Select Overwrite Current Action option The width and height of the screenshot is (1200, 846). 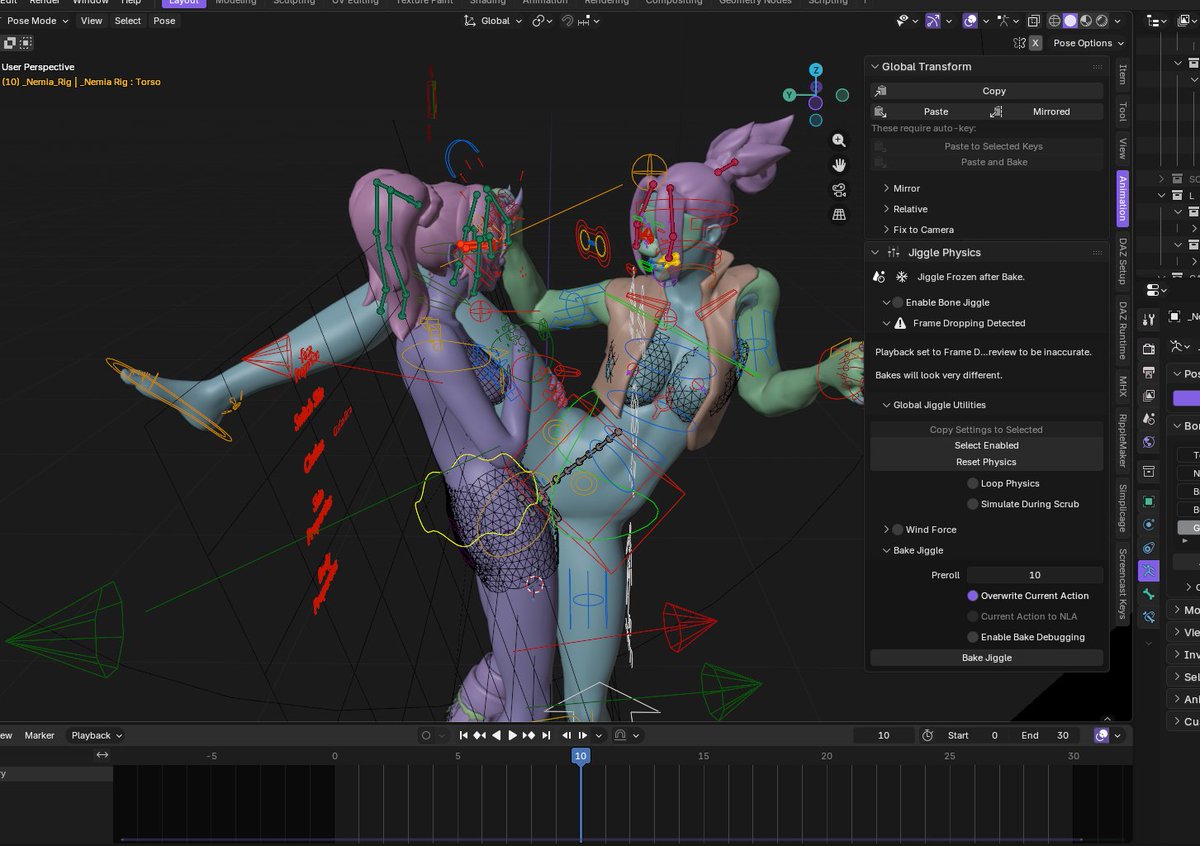(x=973, y=595)
